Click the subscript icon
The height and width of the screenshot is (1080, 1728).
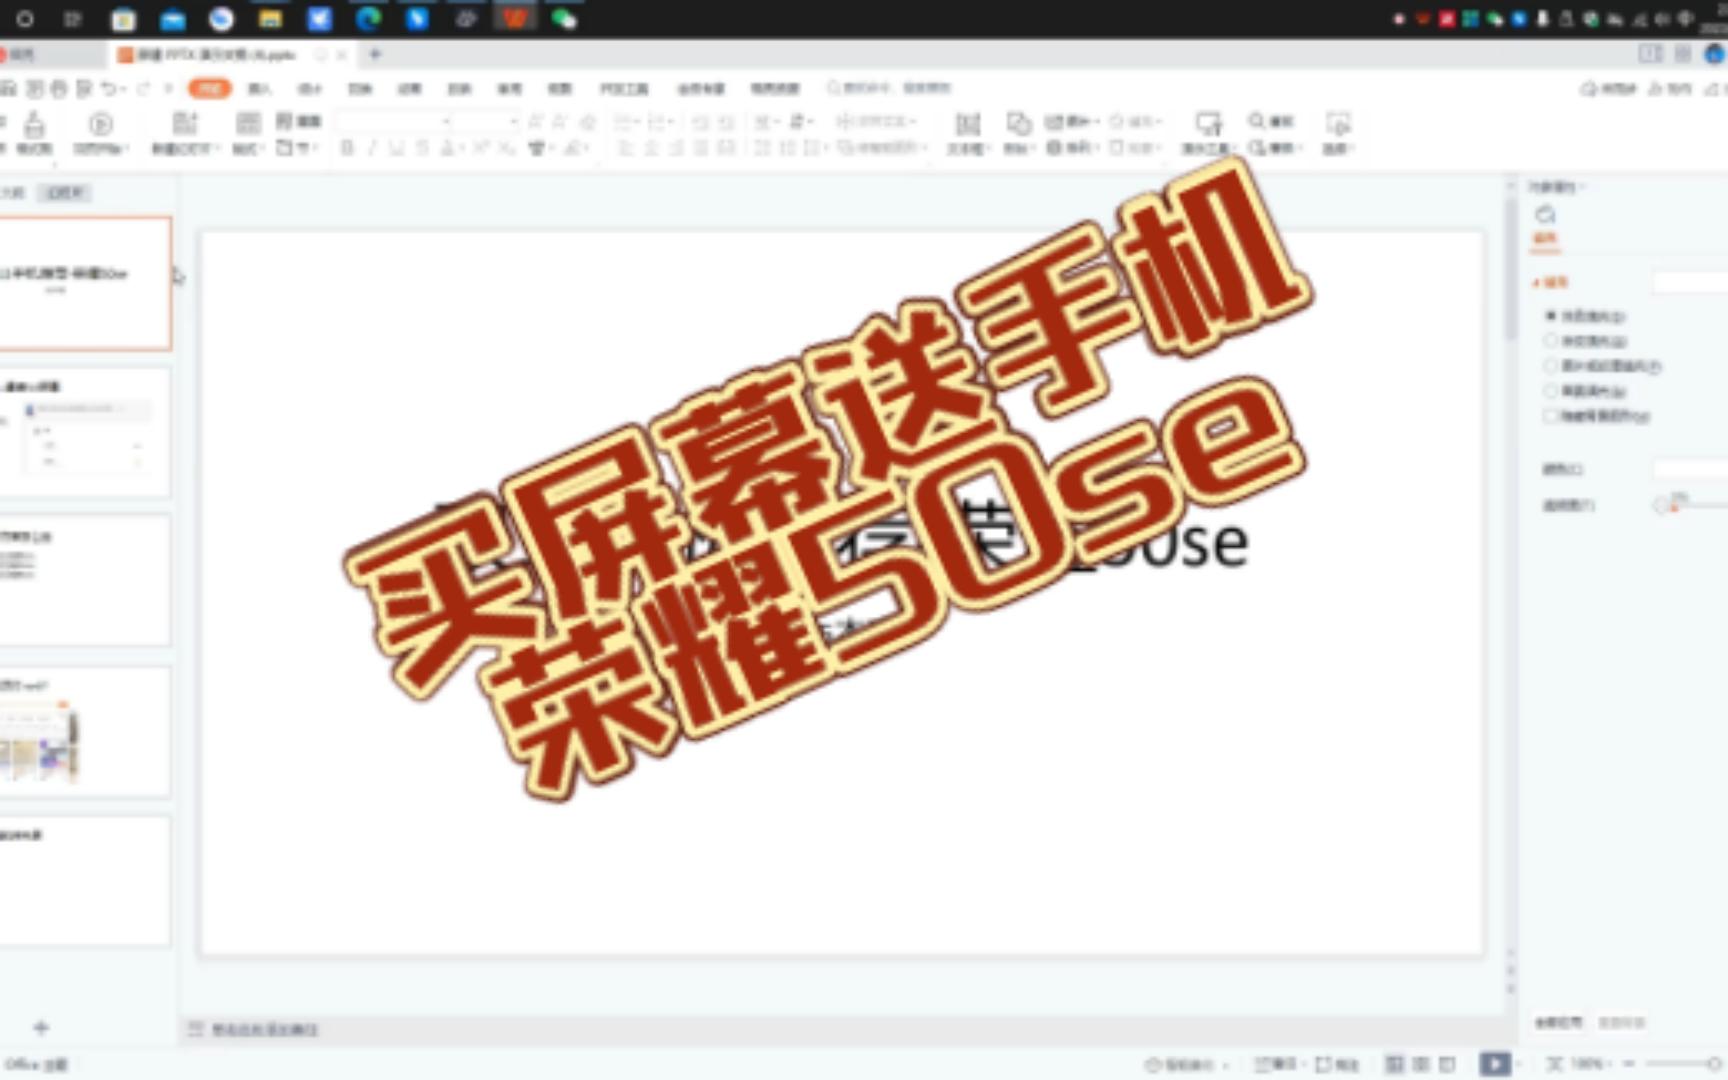click(507, 148)
